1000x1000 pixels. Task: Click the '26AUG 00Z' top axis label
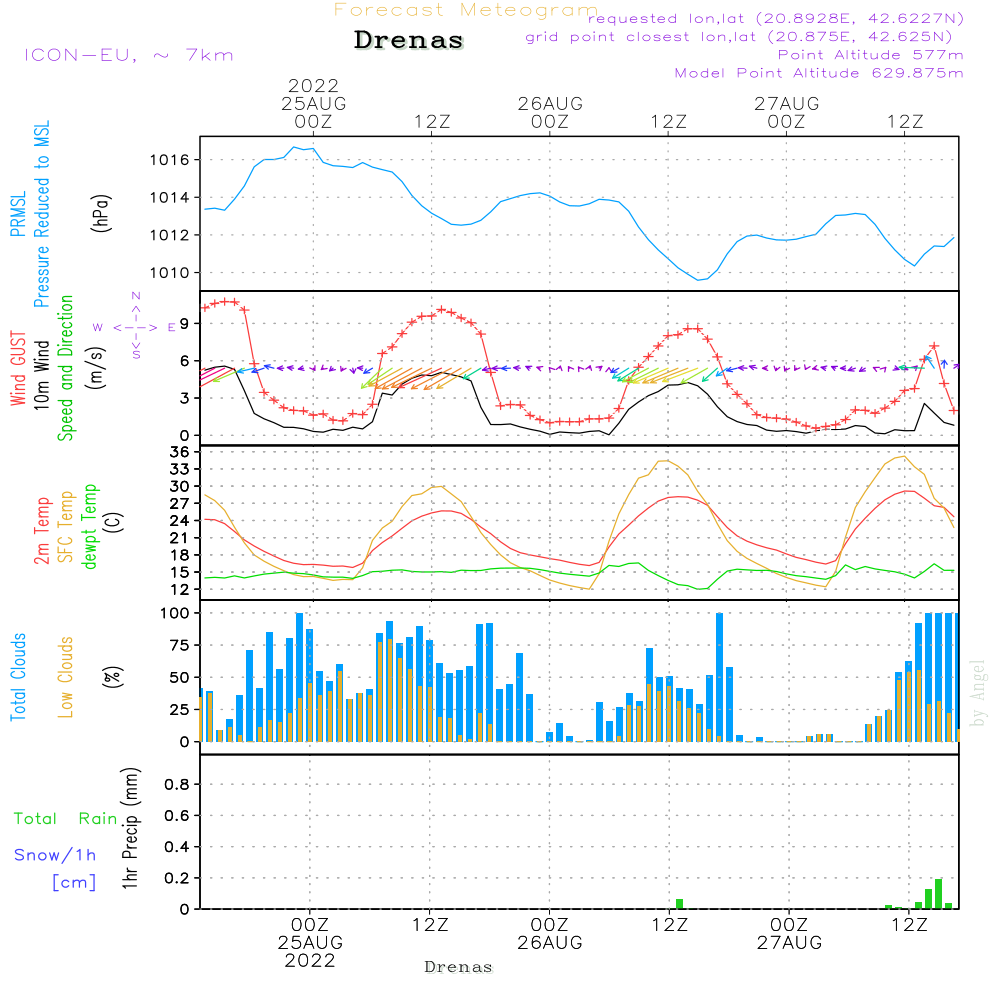point(550,112)
